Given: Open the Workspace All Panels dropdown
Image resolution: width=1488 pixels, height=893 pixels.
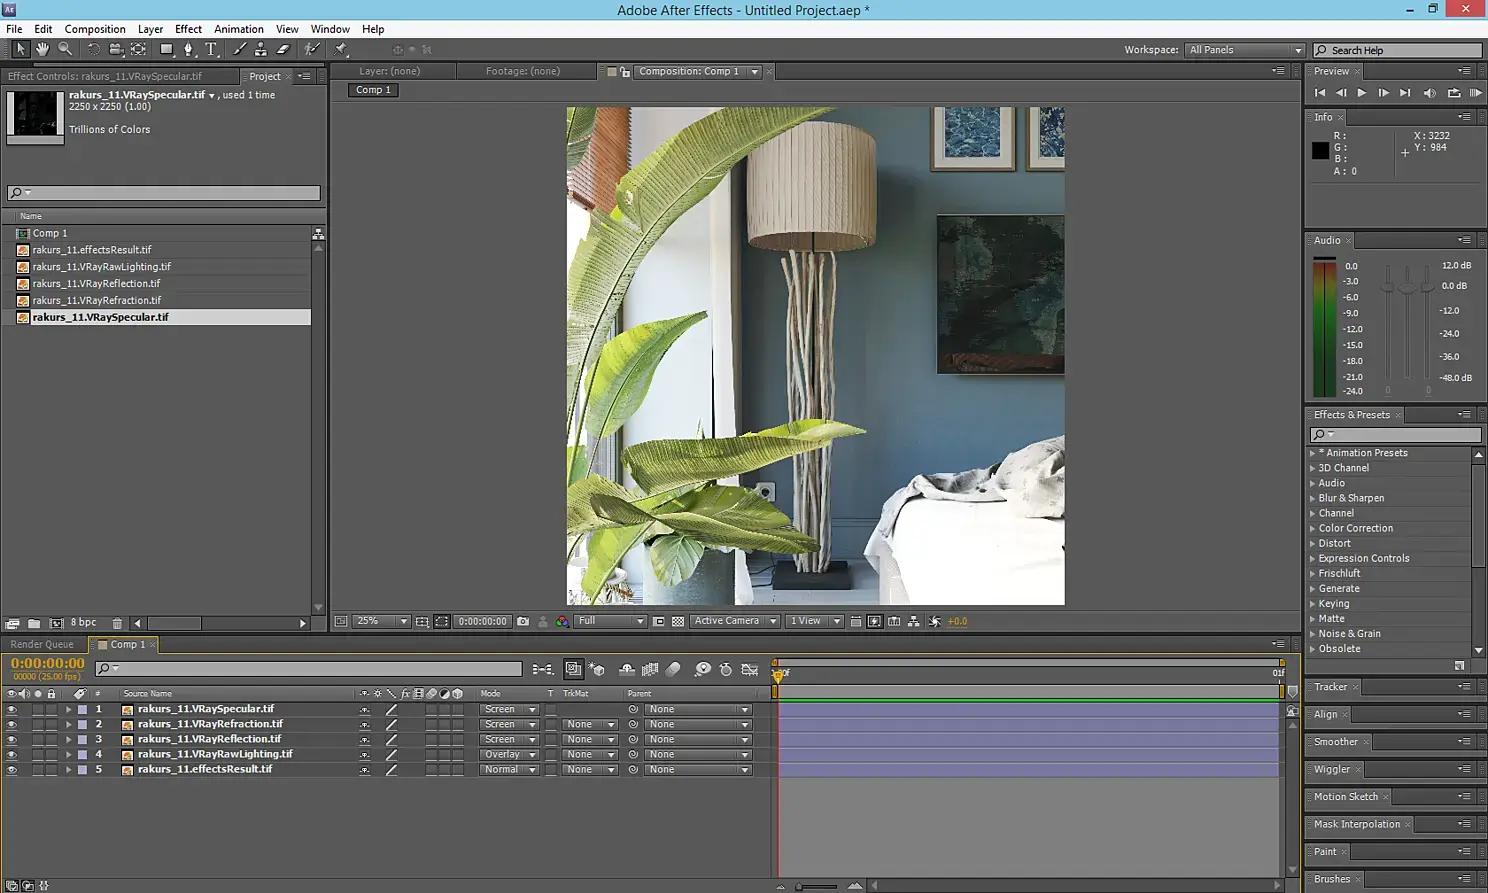Looking at the screenshot, I should tap(1245, 50).
